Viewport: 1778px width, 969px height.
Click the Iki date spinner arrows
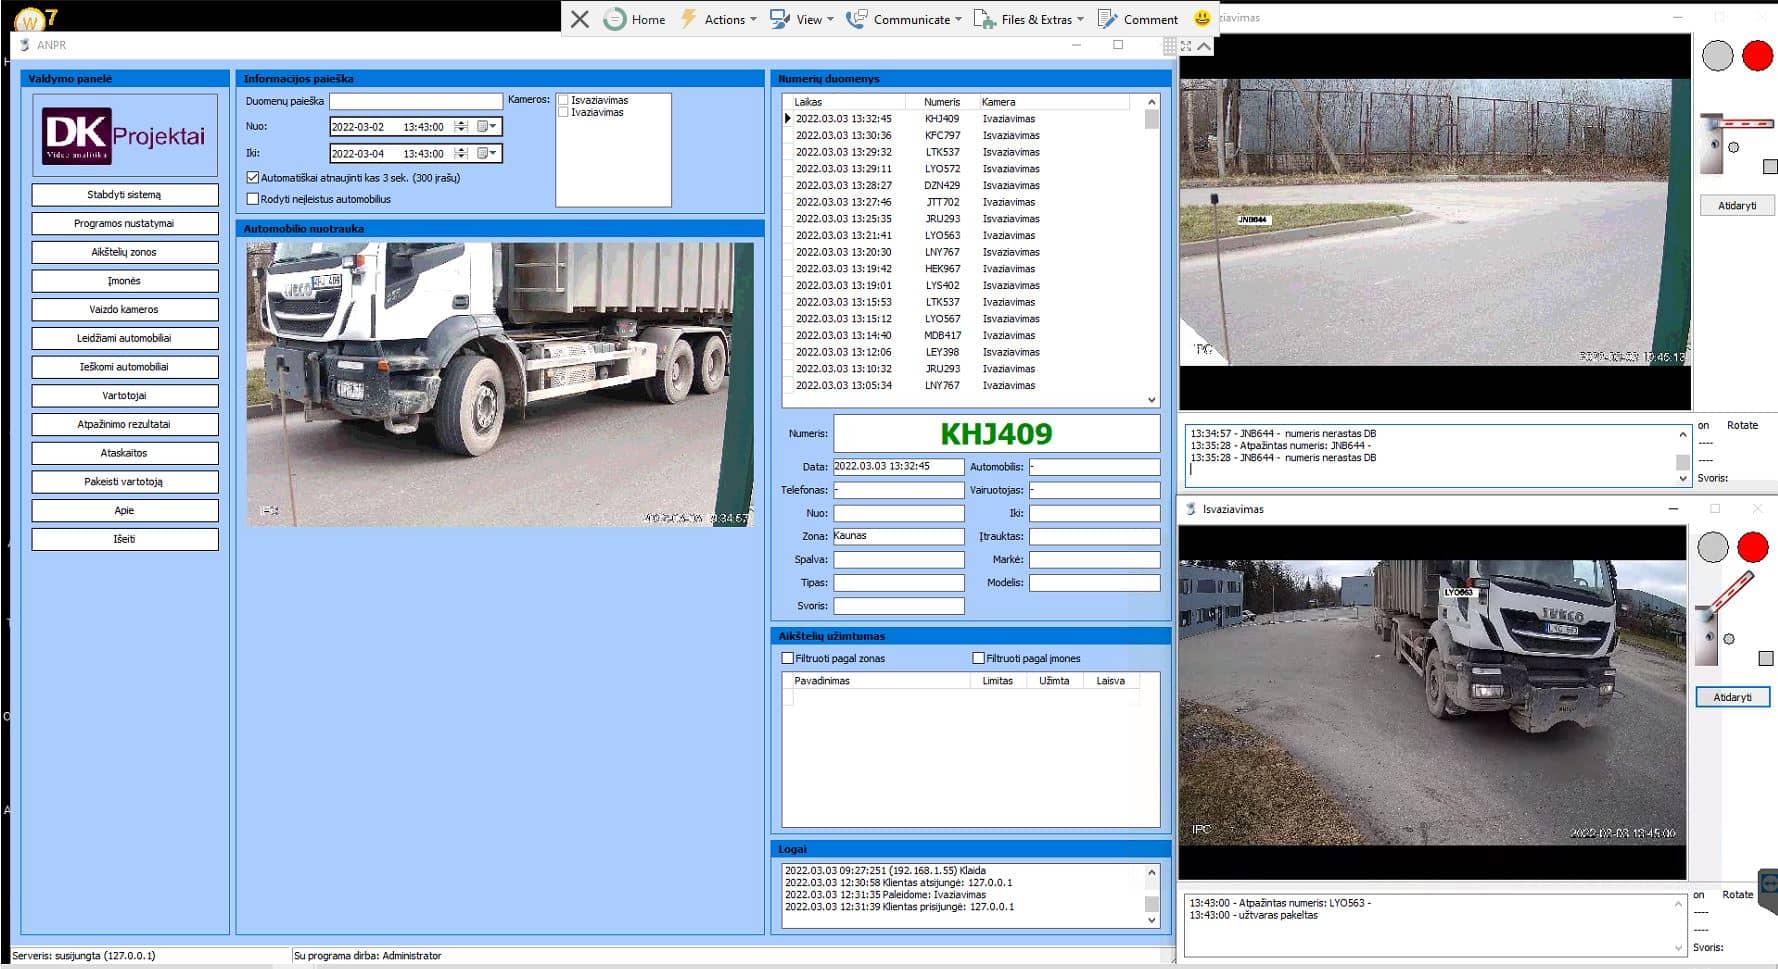point(461,154)
